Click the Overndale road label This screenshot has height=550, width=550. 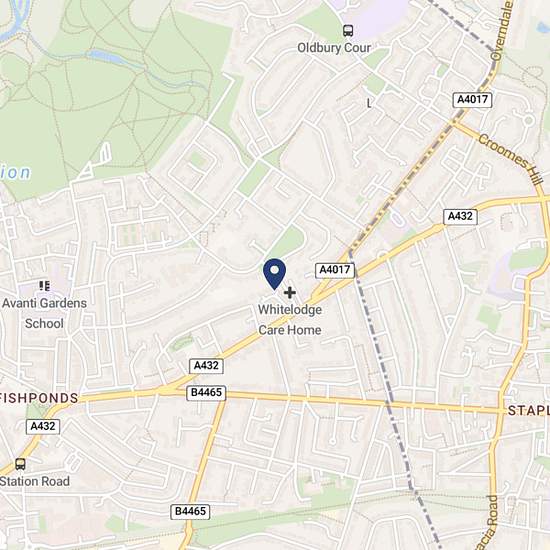[x=502, y=31]
